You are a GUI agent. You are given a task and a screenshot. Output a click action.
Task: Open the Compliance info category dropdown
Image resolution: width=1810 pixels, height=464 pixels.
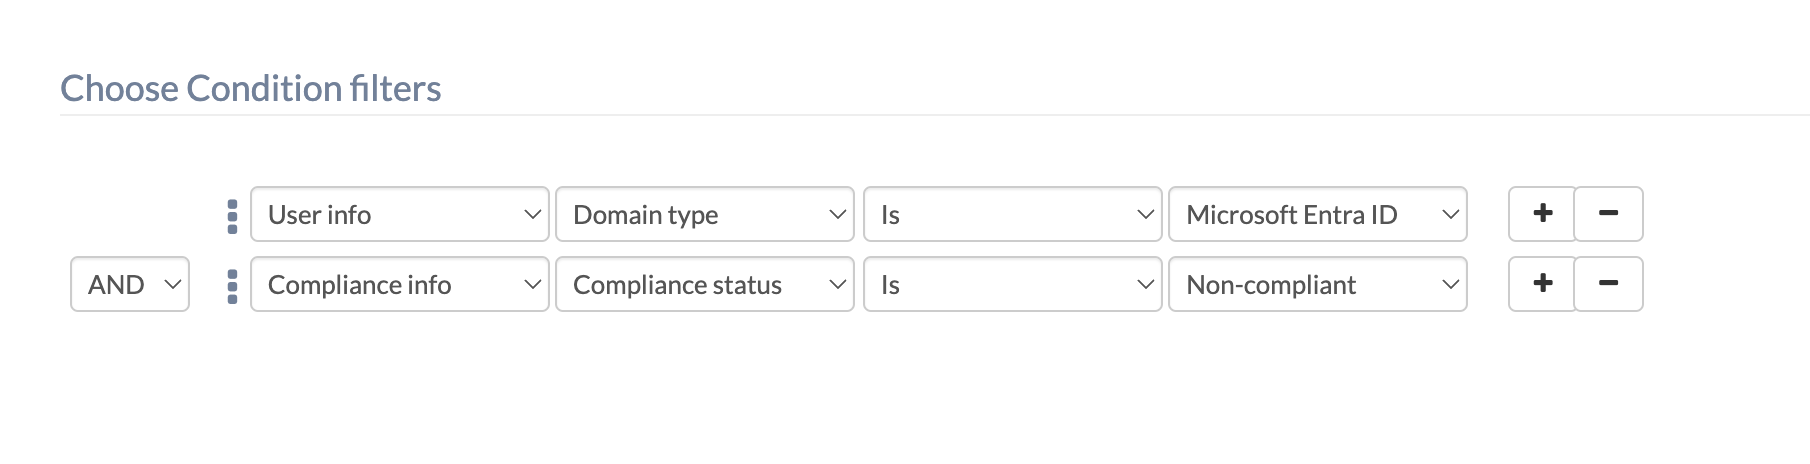[x=400, y=284]
